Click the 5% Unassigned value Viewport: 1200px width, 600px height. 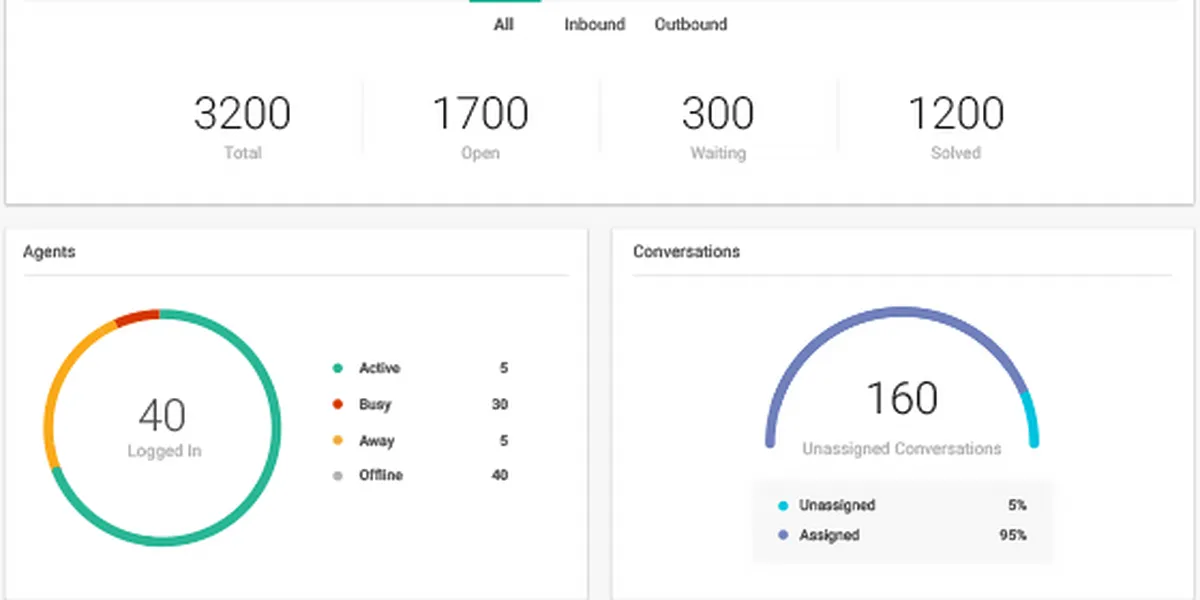pos(1017,506)
